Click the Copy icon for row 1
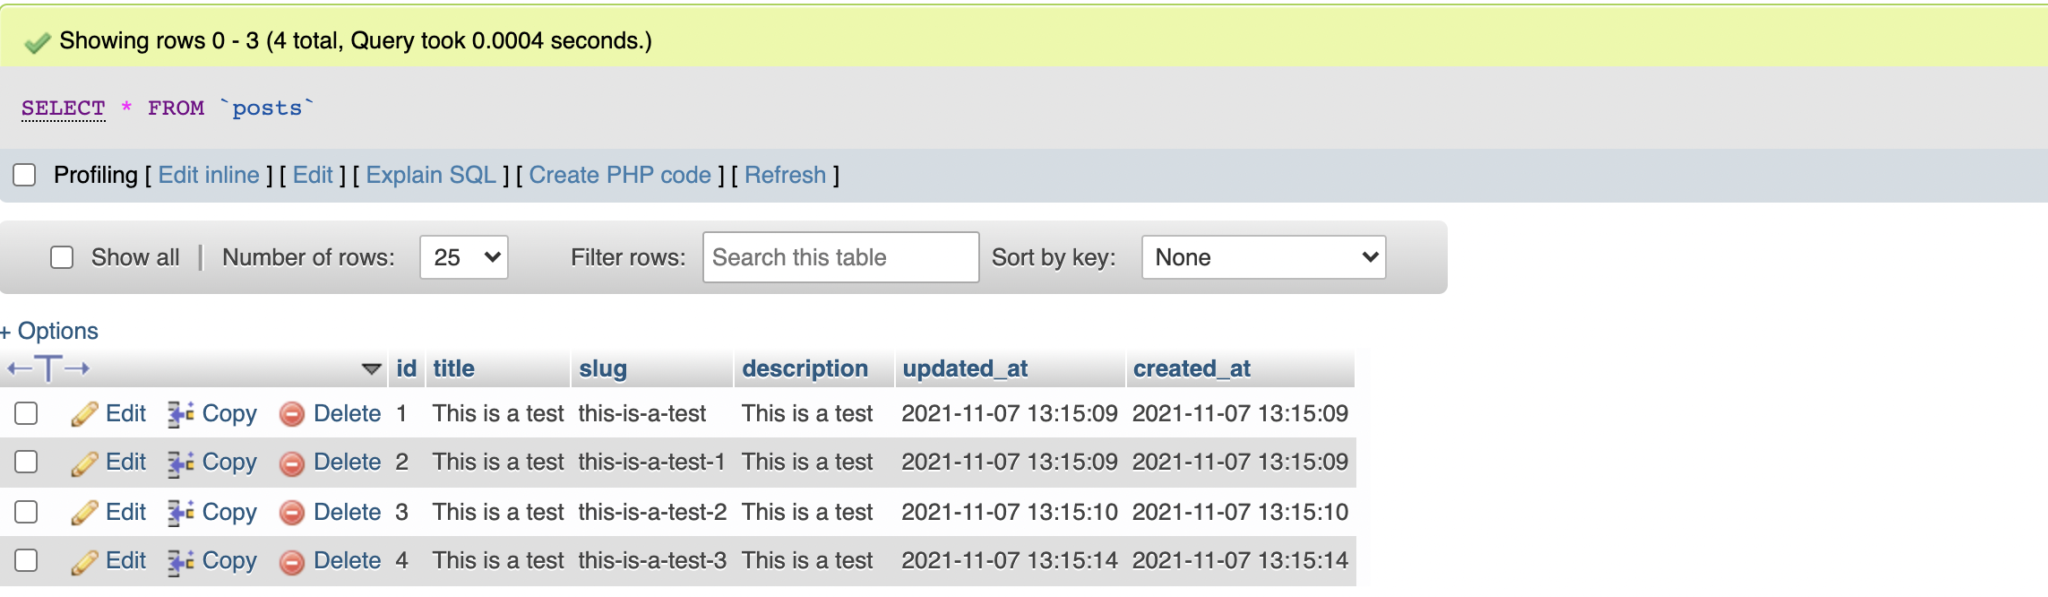 pos(181,414)
